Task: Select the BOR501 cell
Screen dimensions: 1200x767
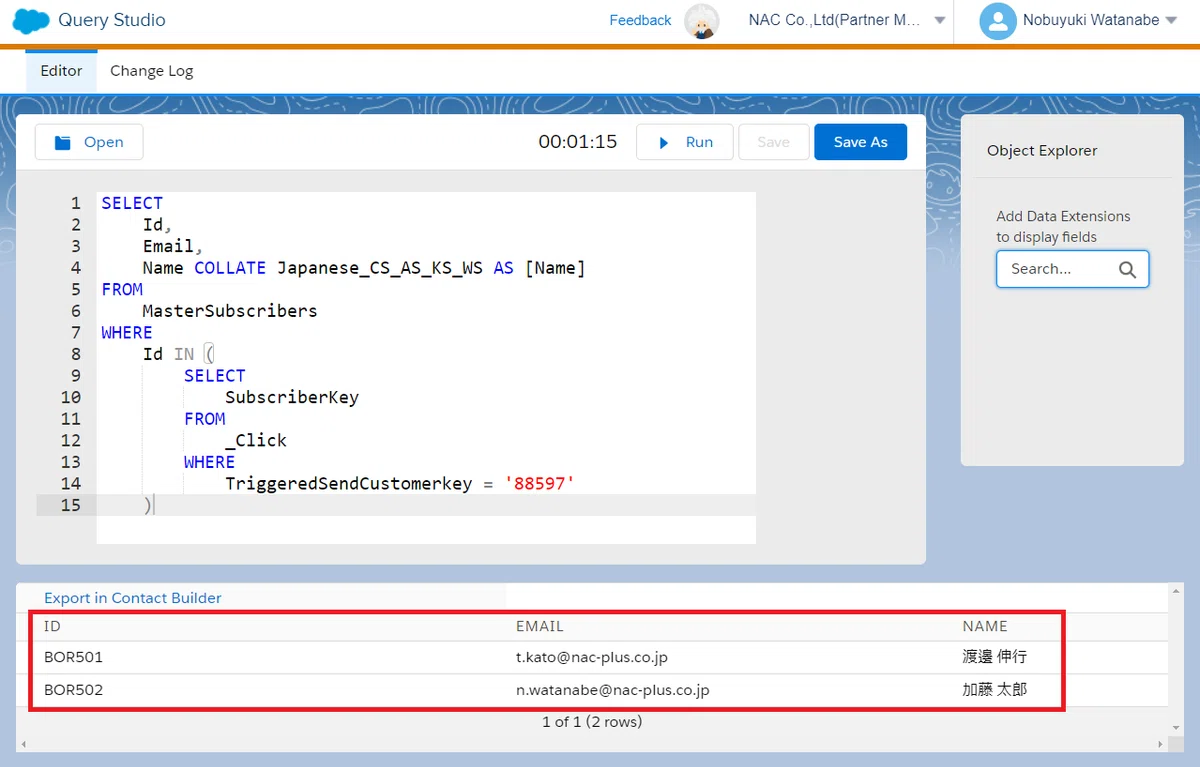Action: (73, 657)
